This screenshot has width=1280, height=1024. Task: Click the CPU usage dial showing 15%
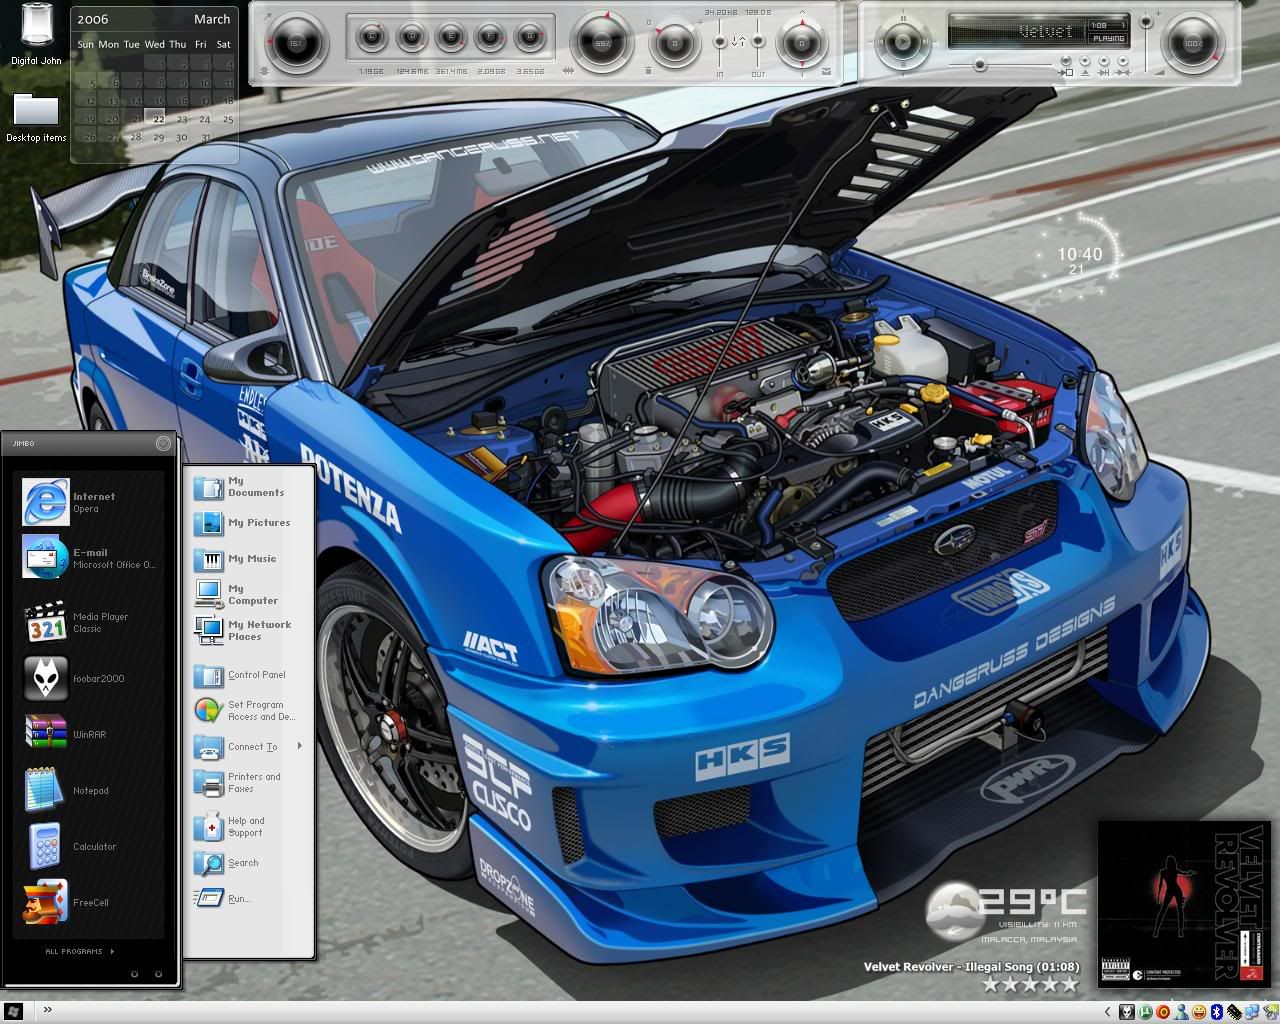296,43
